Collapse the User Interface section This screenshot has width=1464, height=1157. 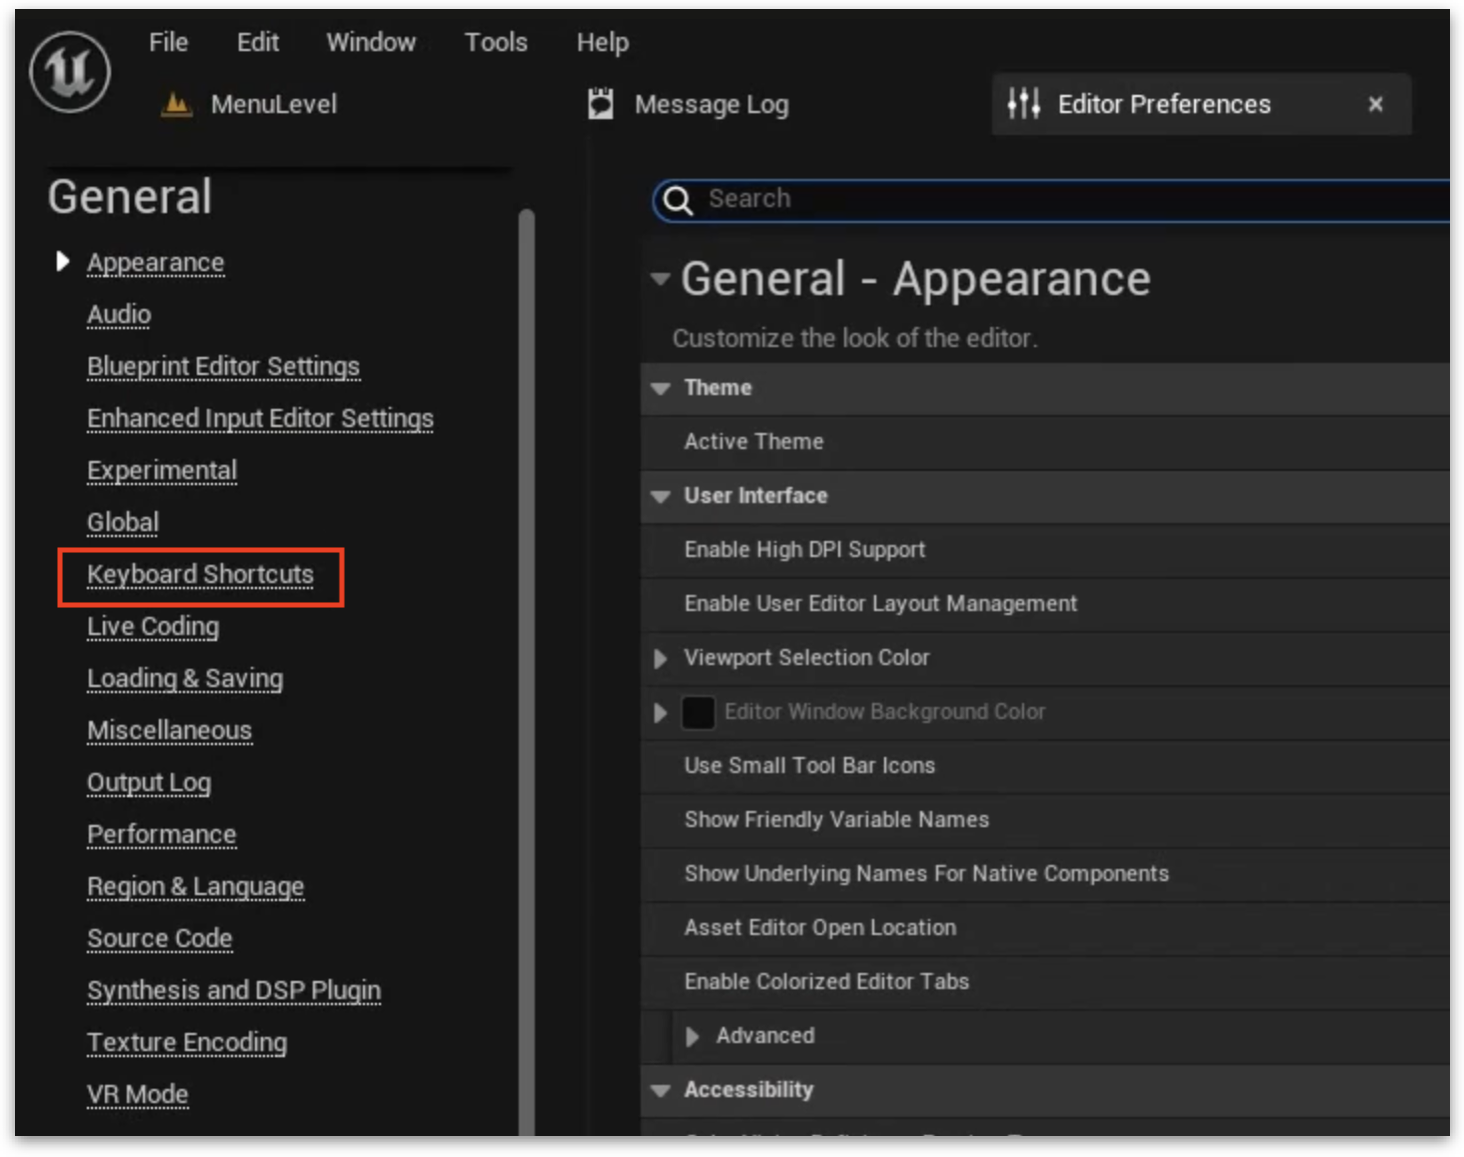coord(660,496)
